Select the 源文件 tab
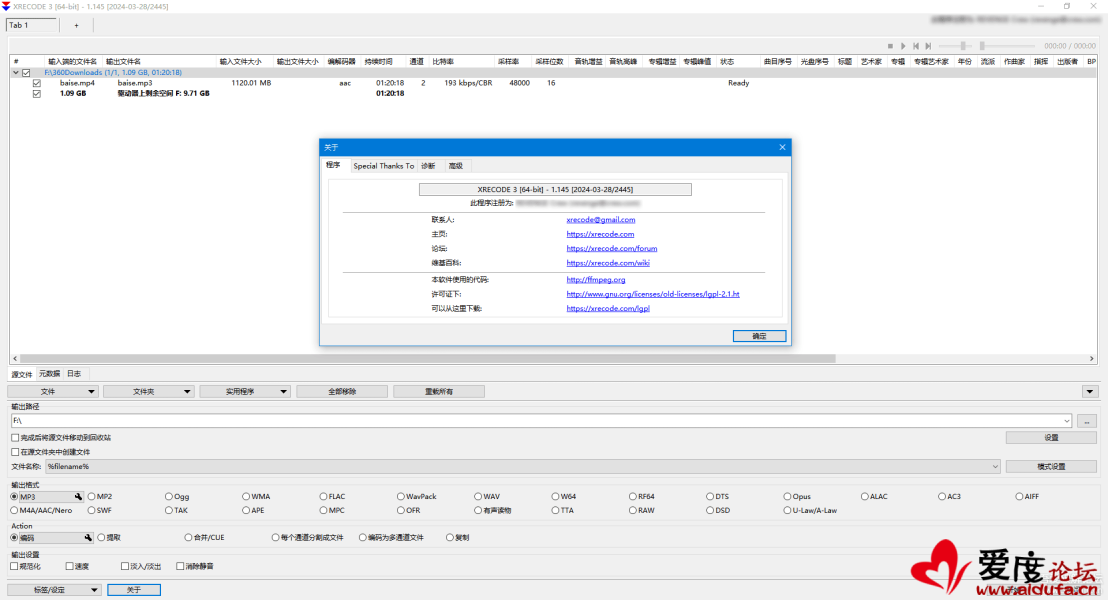Image resolution: width=1108 pixels, height=600 pixels. [22, 375]
